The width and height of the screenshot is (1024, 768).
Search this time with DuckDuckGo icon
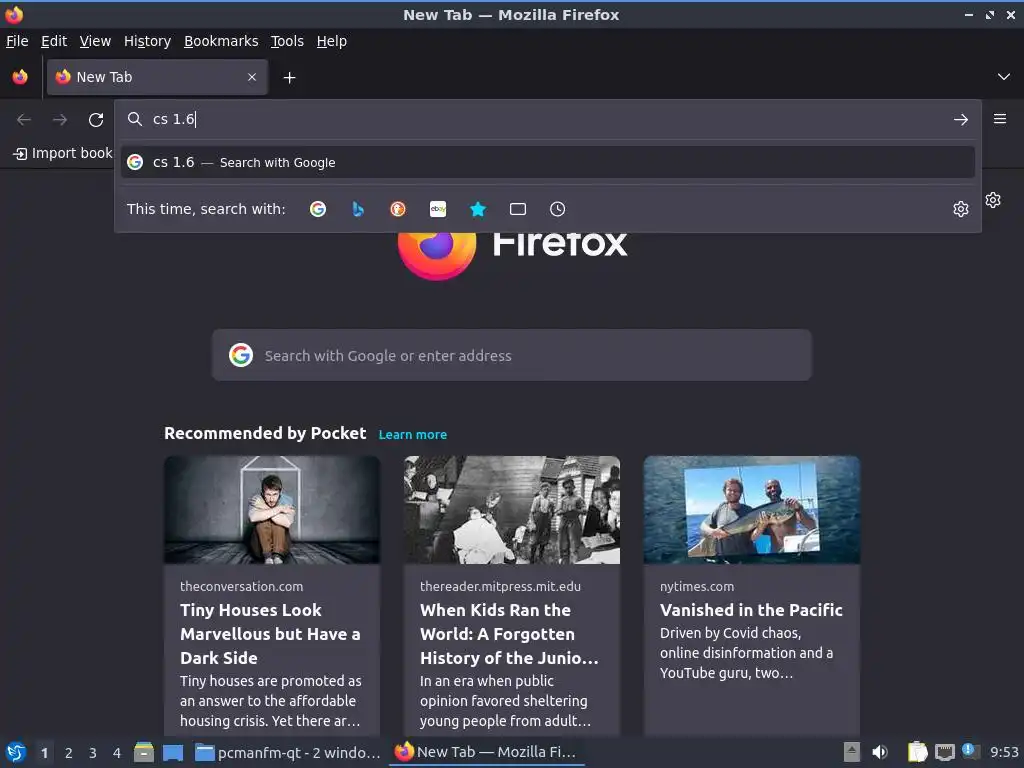pyautogui.click(x=398, y=209)
